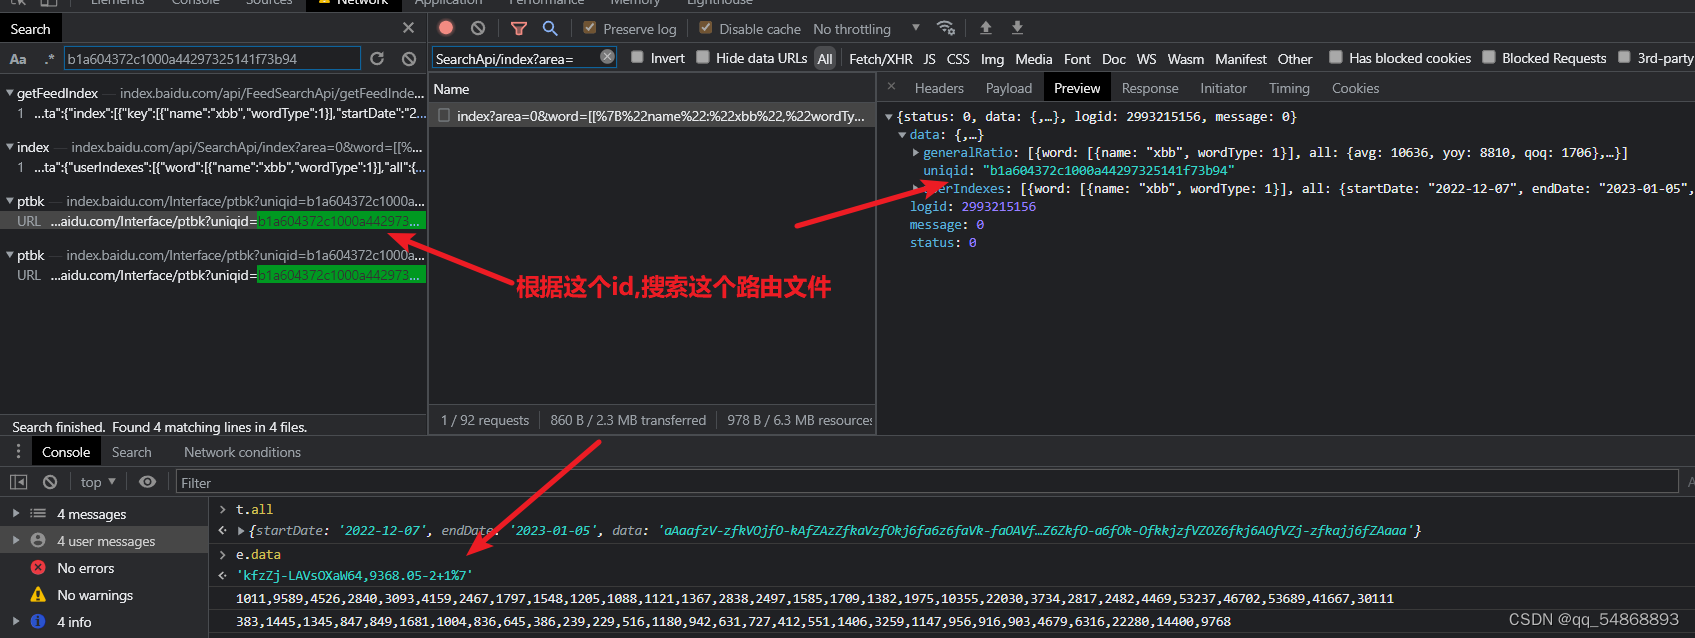Create live expression eye icon
The image size is (1695, 638).
(x=148, y=482)
